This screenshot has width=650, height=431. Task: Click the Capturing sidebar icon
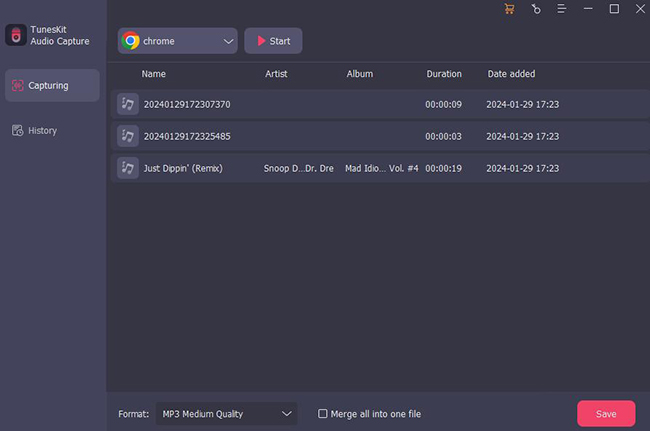[17, 85]
